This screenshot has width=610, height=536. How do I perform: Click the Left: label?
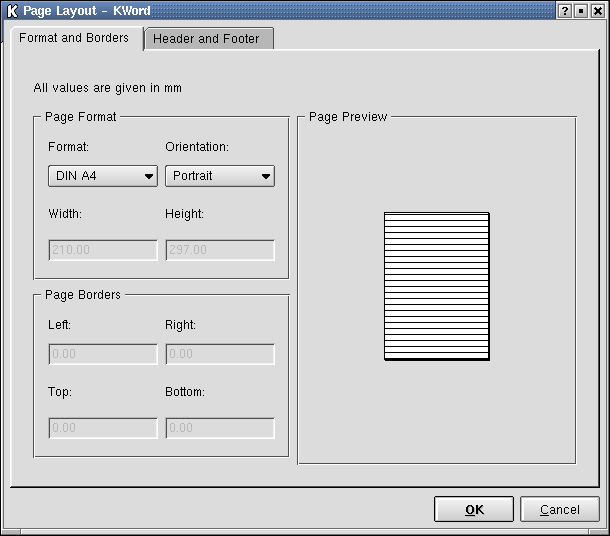(60, 325)
